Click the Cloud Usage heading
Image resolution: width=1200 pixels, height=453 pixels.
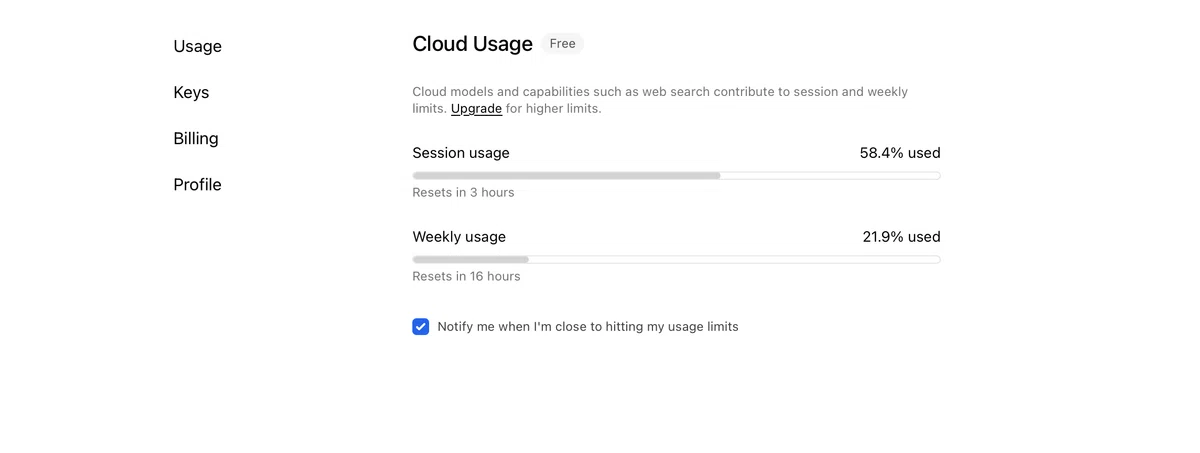point(472,44)
